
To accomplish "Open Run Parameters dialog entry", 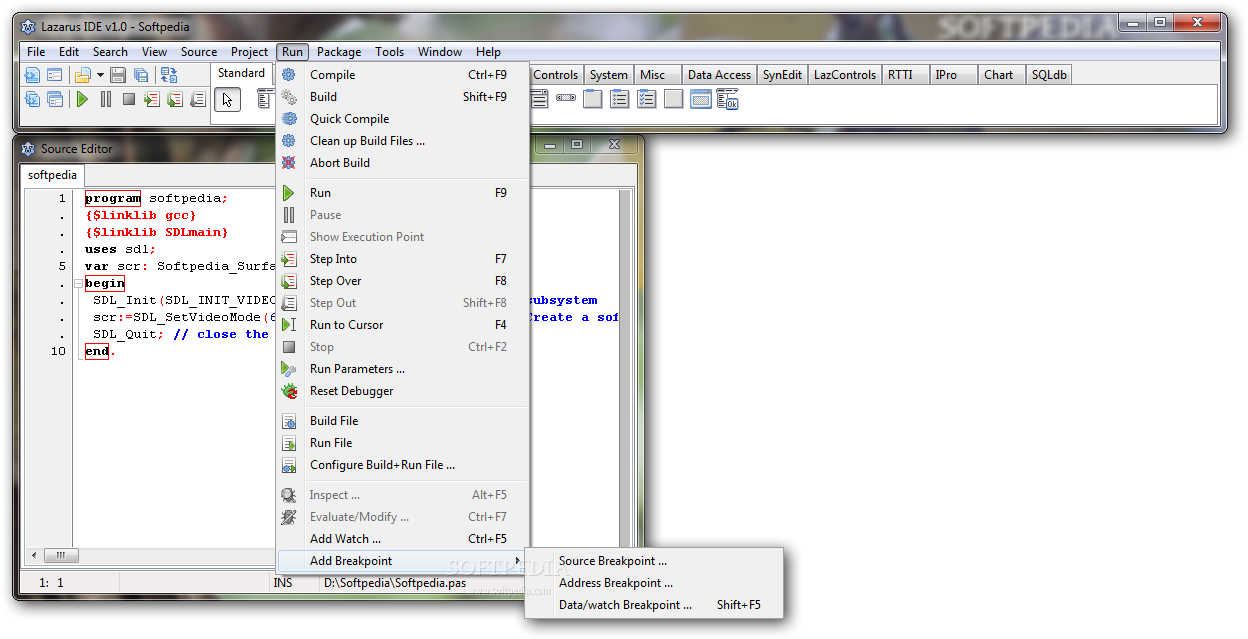I will point(402,369).
